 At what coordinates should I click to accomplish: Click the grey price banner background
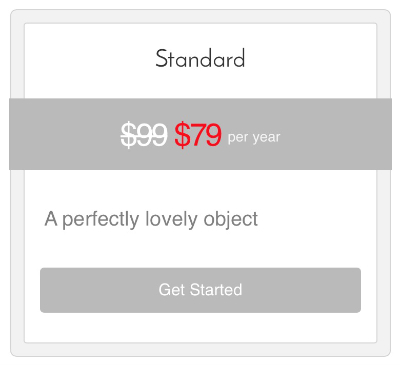pyautogui.click(x=200, y=134)
